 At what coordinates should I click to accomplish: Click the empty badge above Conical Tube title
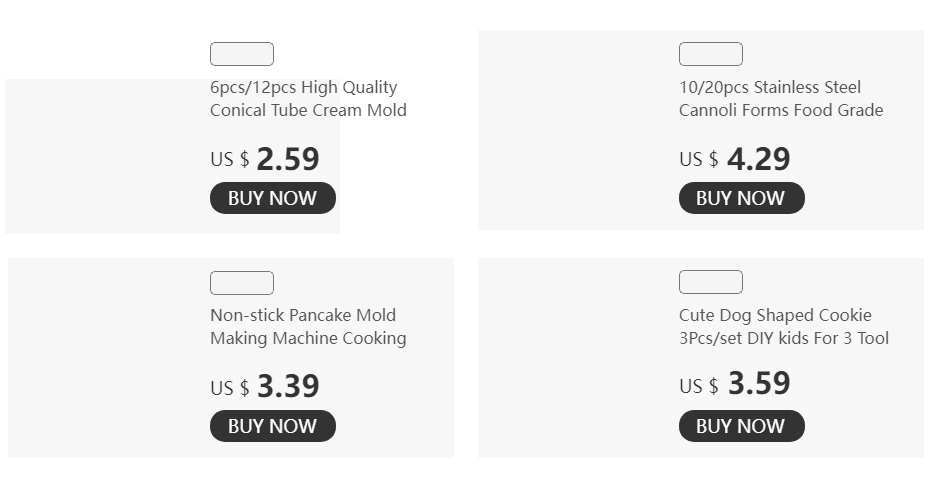click(242, 54)
